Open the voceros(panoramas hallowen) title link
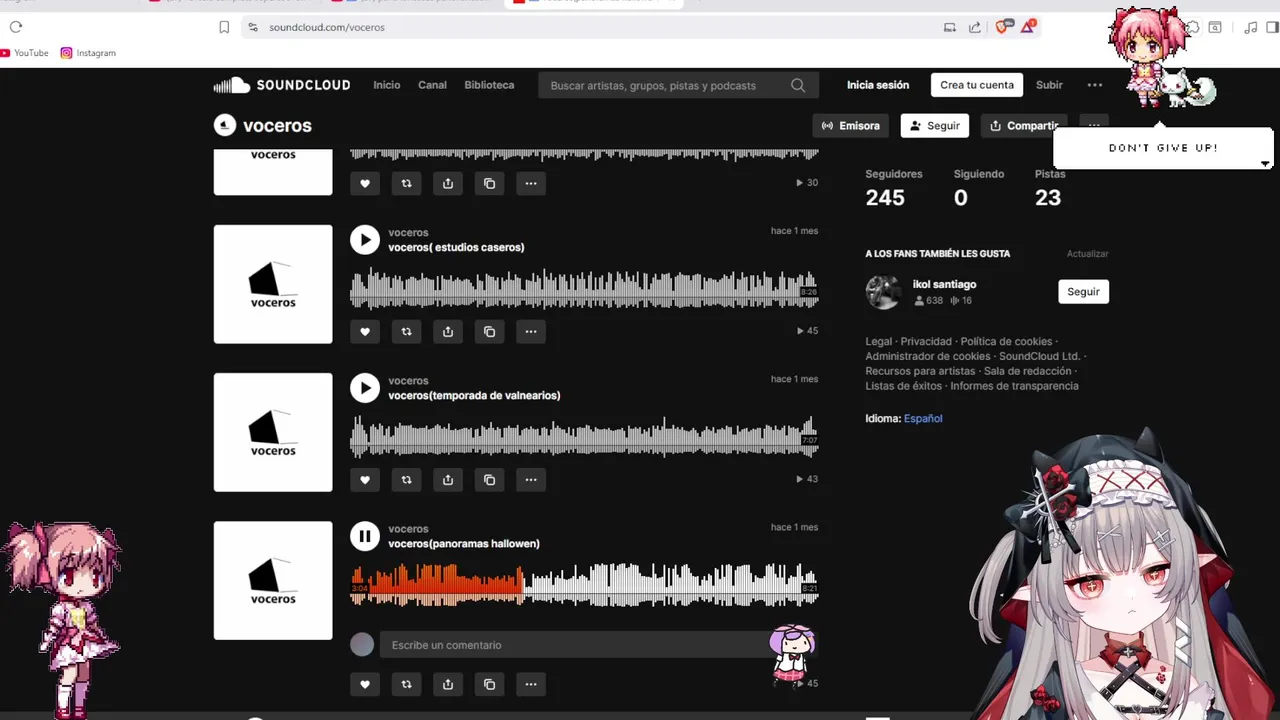 click(464, 544)
